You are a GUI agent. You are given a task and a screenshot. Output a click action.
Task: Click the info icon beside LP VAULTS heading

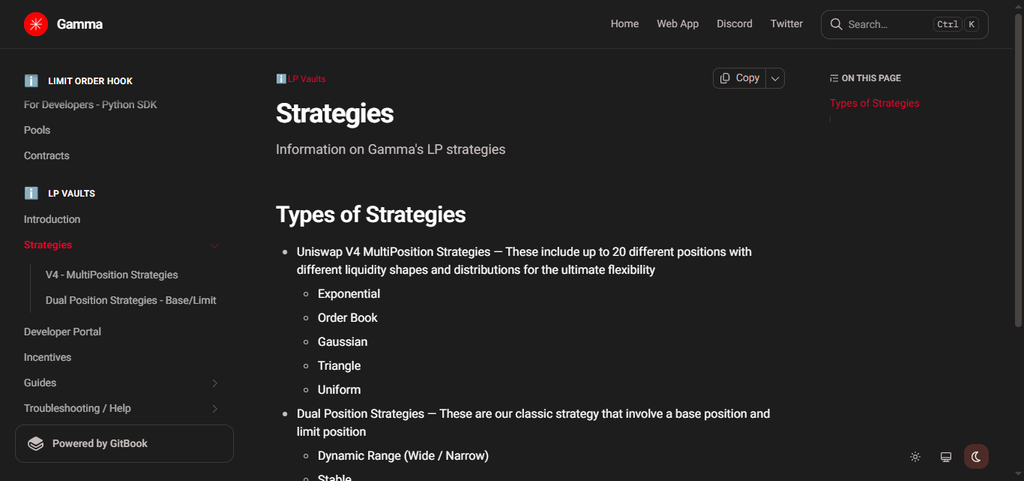coord(31,193)
